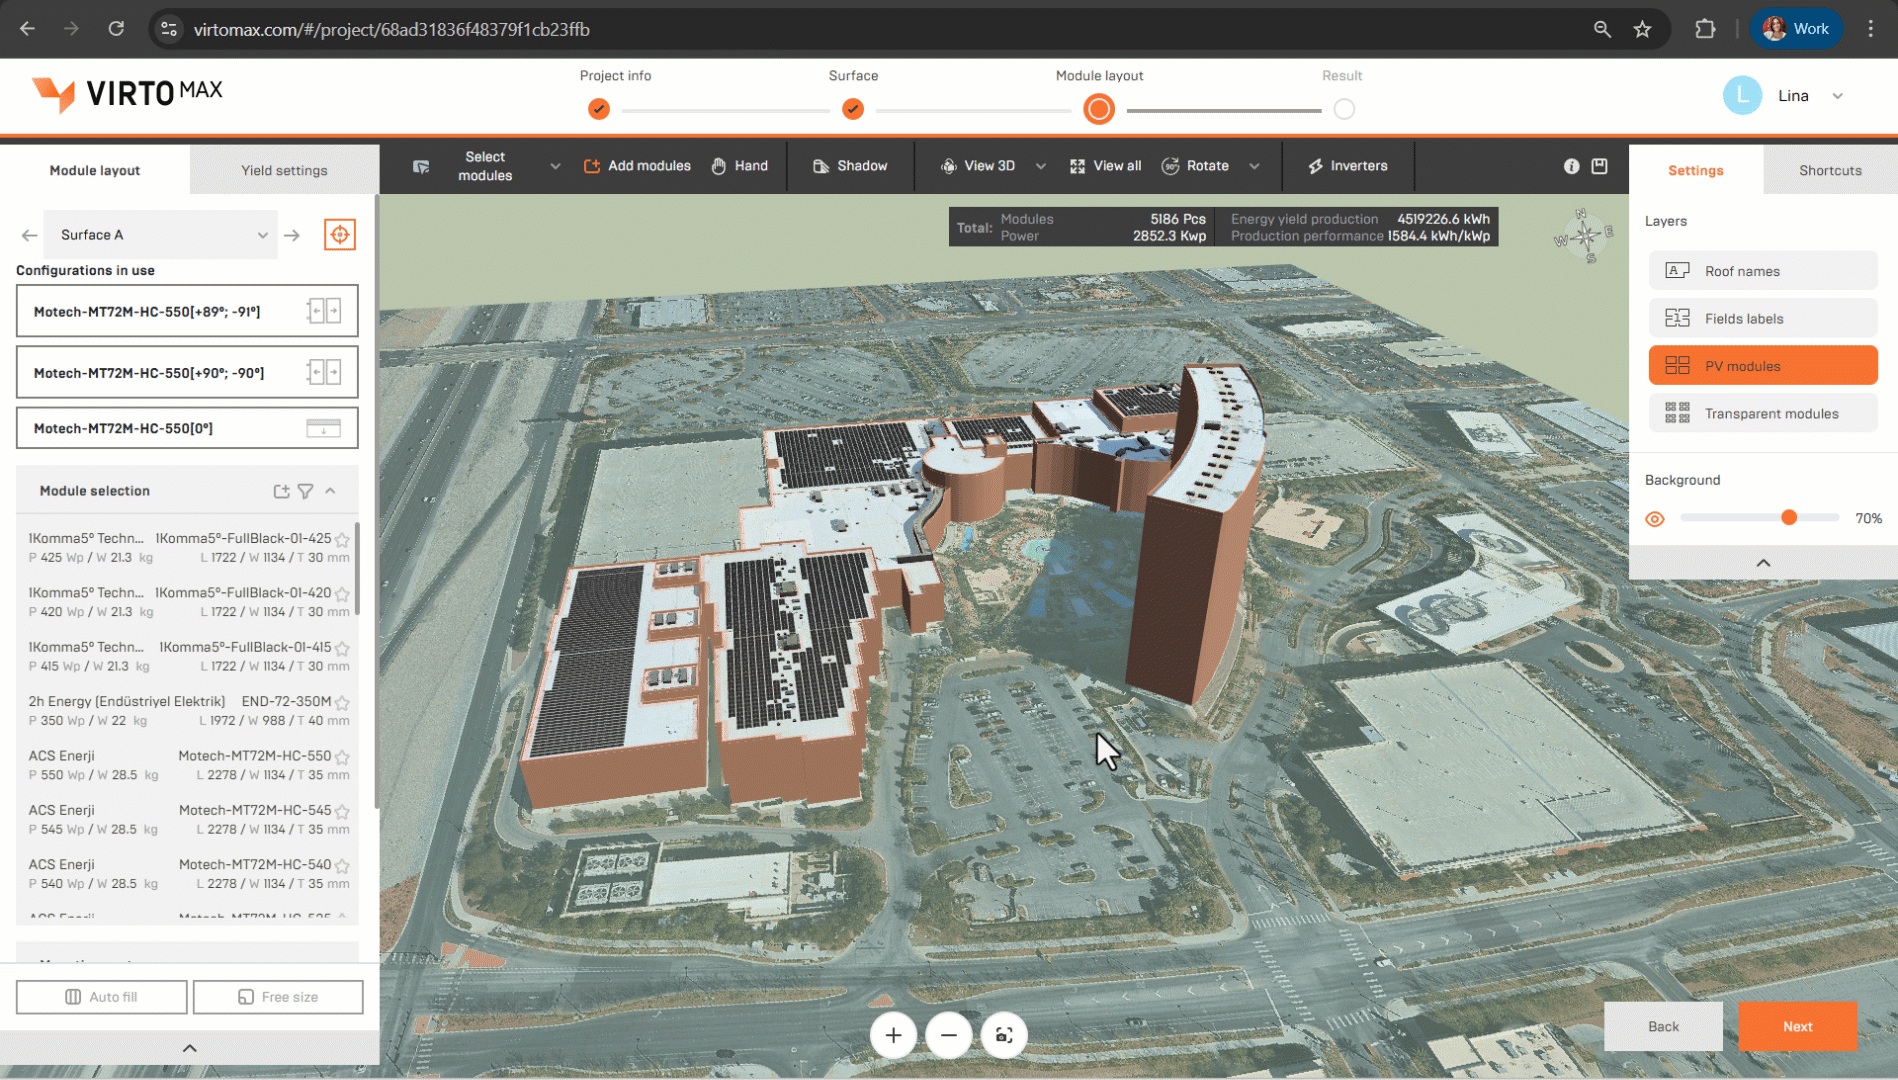Open the Shortcuts tab
Viewport: 1898px width, 1080px height.
click(1829, 171)
